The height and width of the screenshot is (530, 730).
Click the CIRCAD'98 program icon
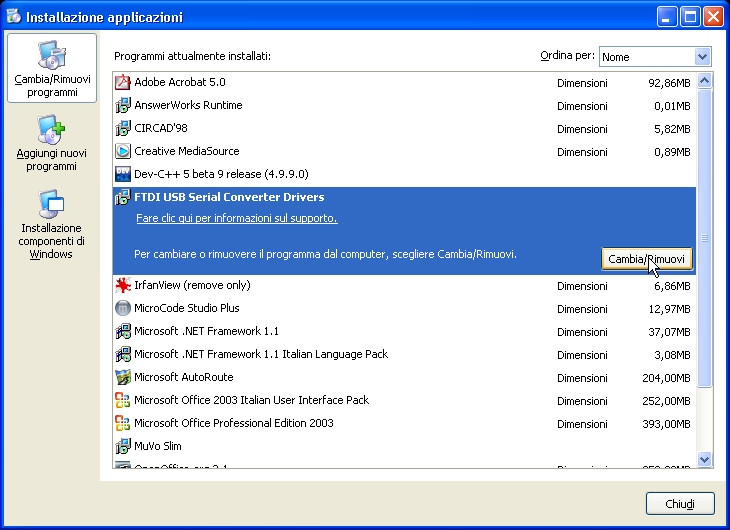[123, 128]
